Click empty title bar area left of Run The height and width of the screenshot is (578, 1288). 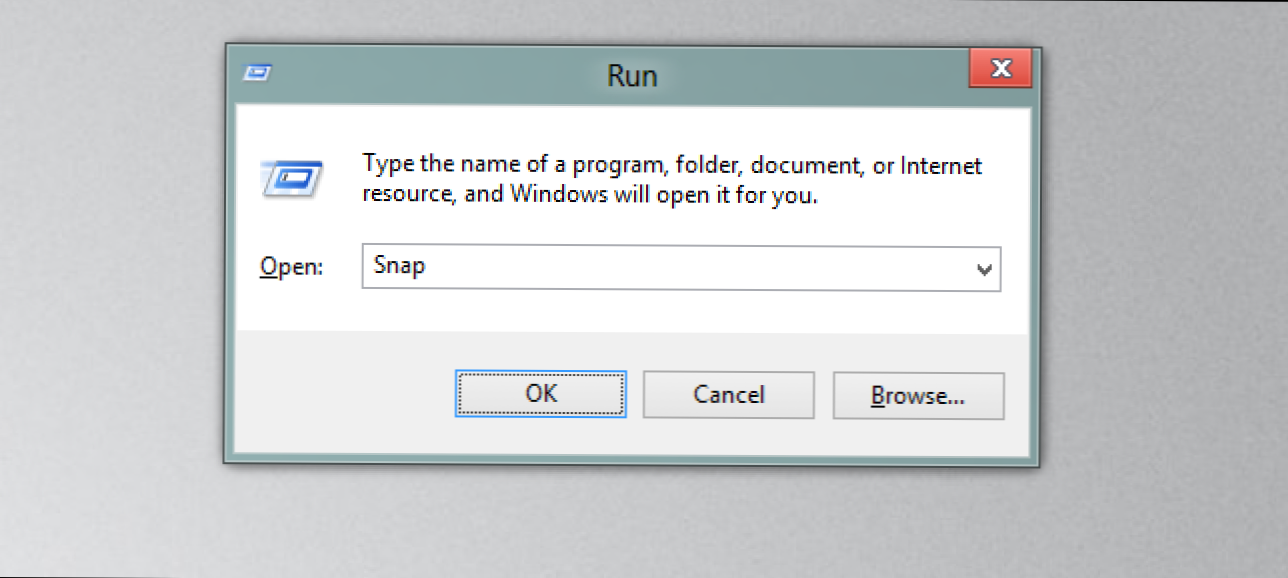pyautogui.click(x=430, y=74)
